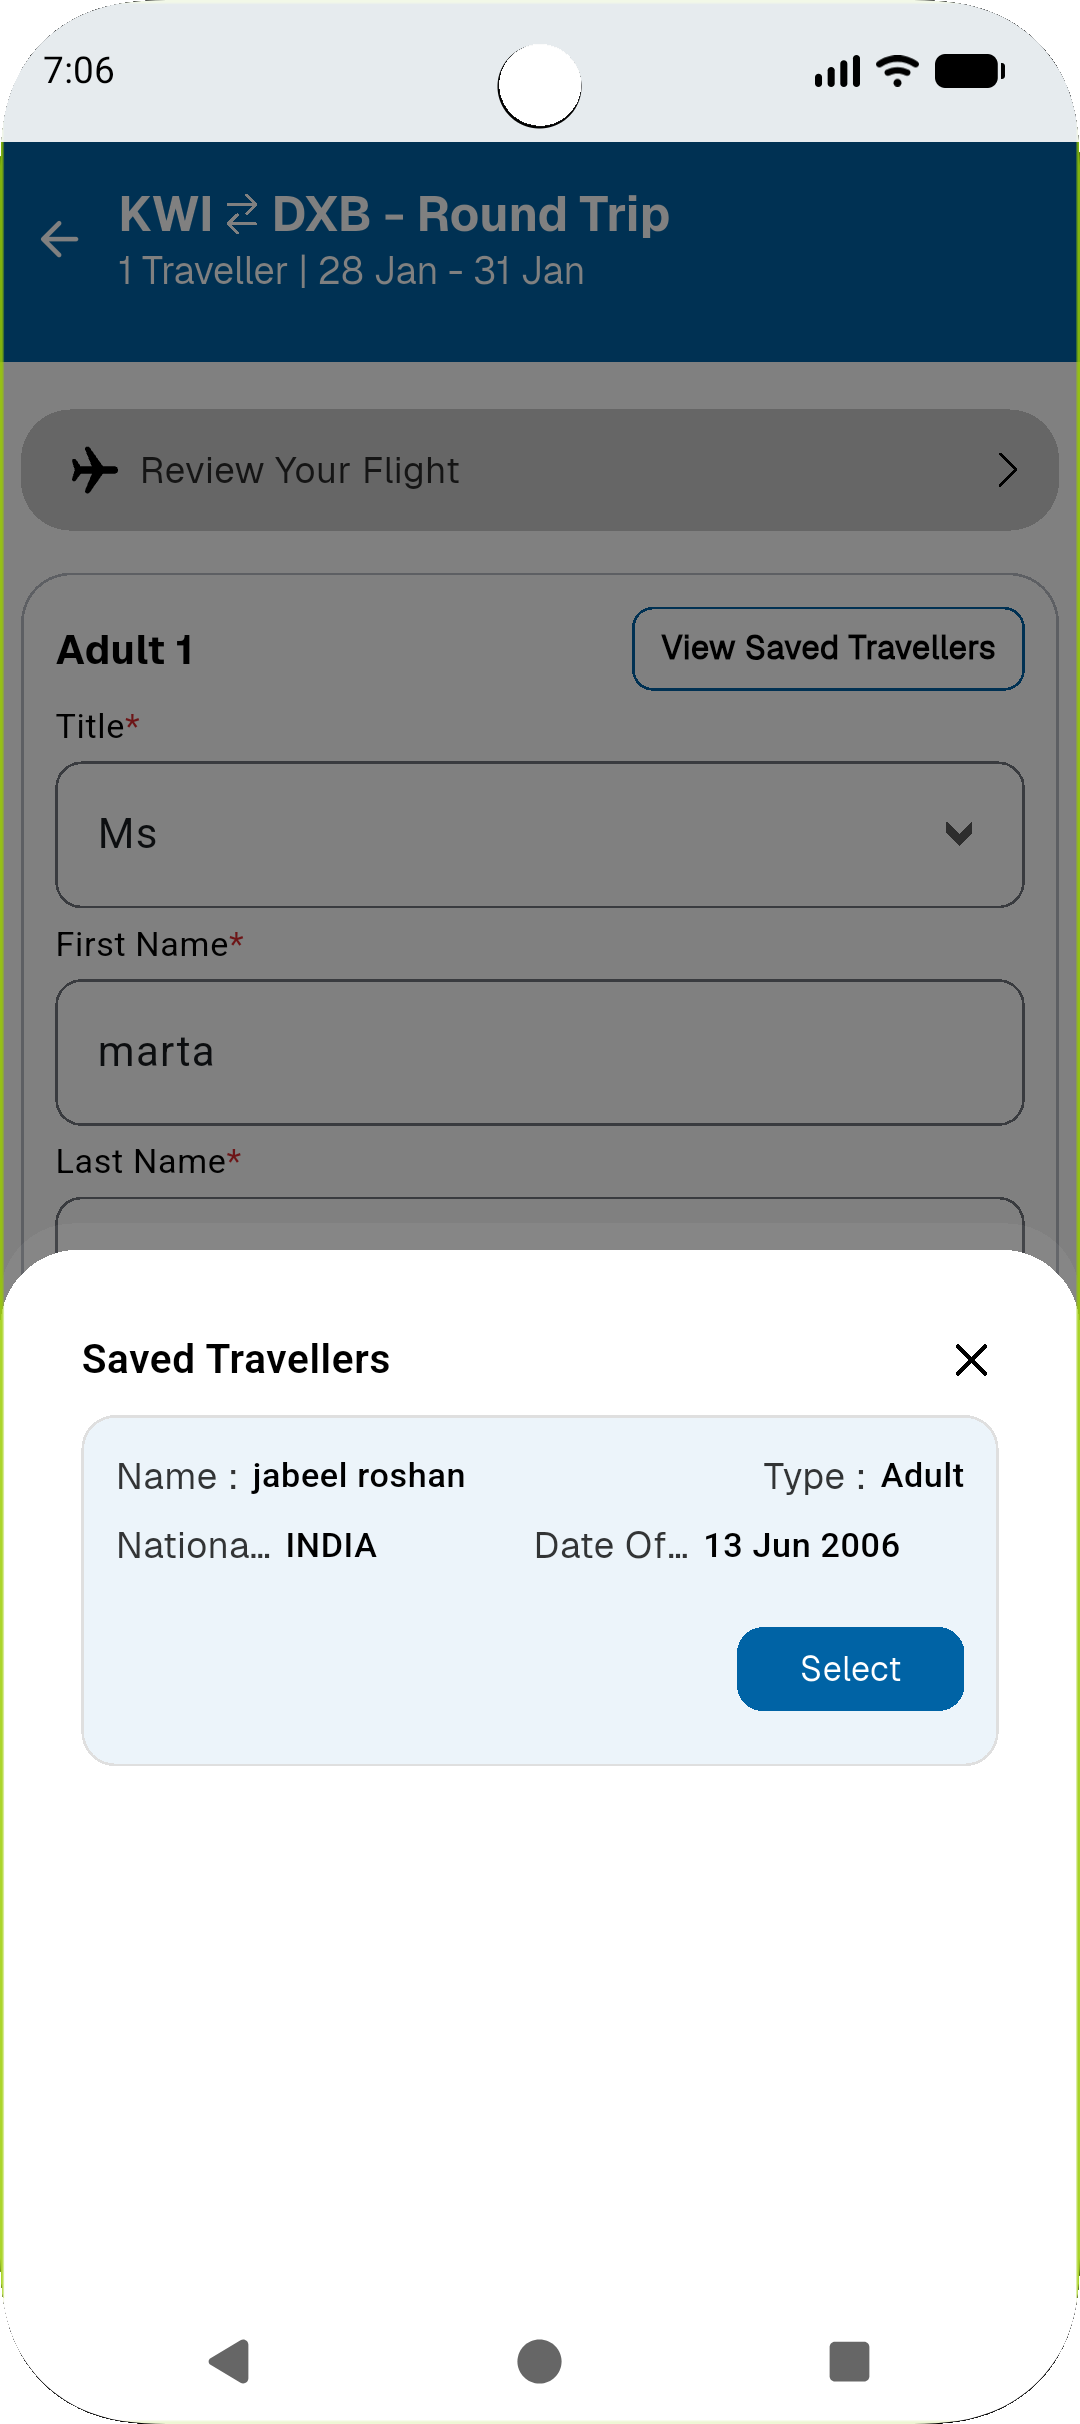1080x2424 pixels.
Task: Tap the Android back navigation triangle
Action: pyautogui.click(x=230, y=2362)
